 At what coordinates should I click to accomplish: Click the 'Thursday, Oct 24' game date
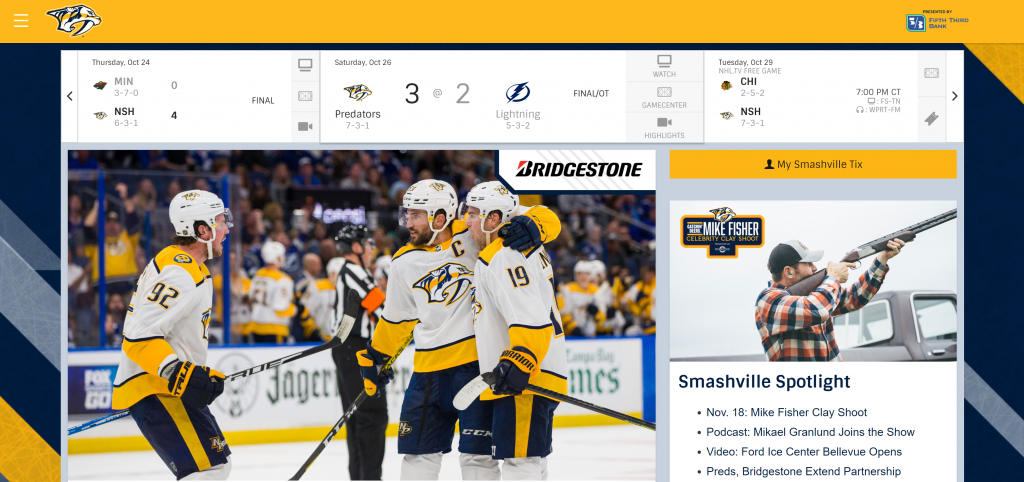coord(121,63)
